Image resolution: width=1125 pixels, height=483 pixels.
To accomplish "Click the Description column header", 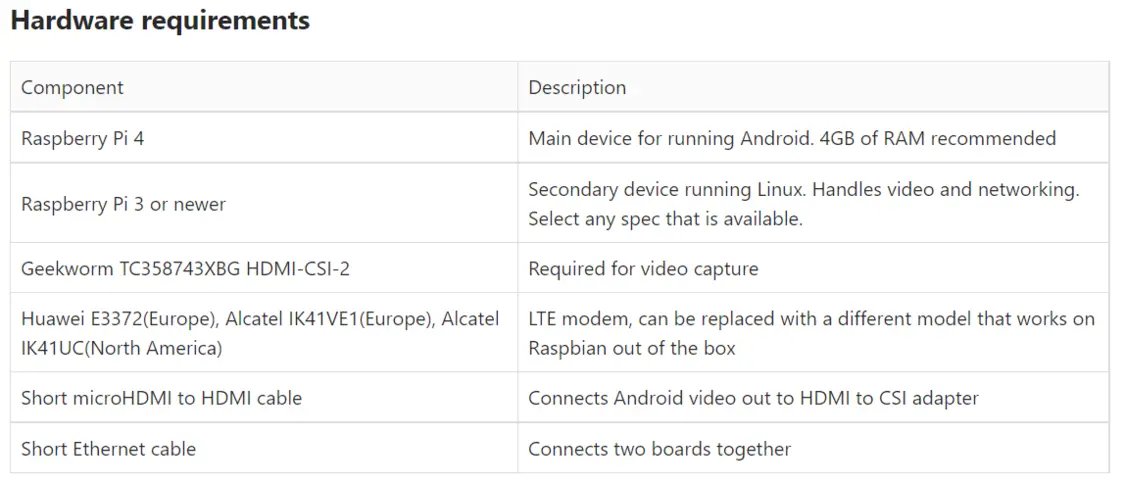I will (x=577, y=87).
